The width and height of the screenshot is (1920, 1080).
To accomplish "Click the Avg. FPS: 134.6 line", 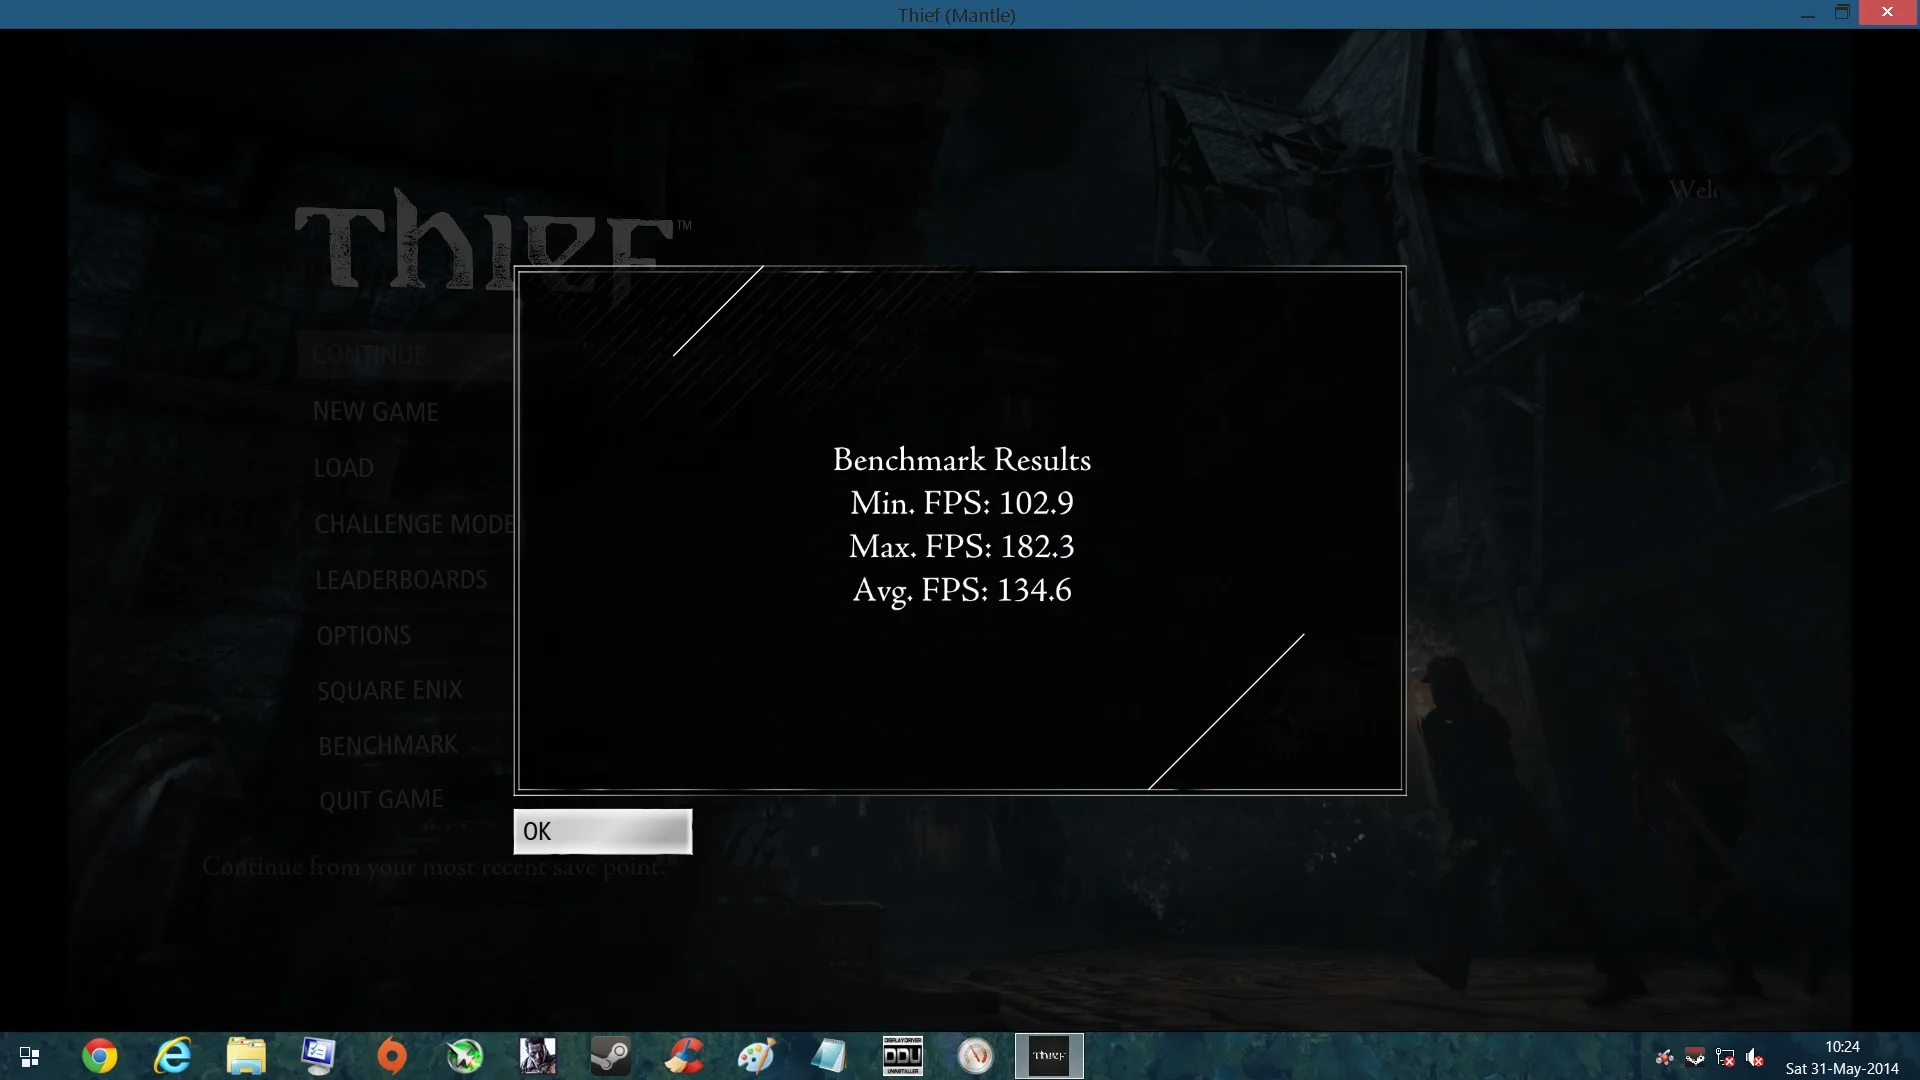I will pos(962,591).
